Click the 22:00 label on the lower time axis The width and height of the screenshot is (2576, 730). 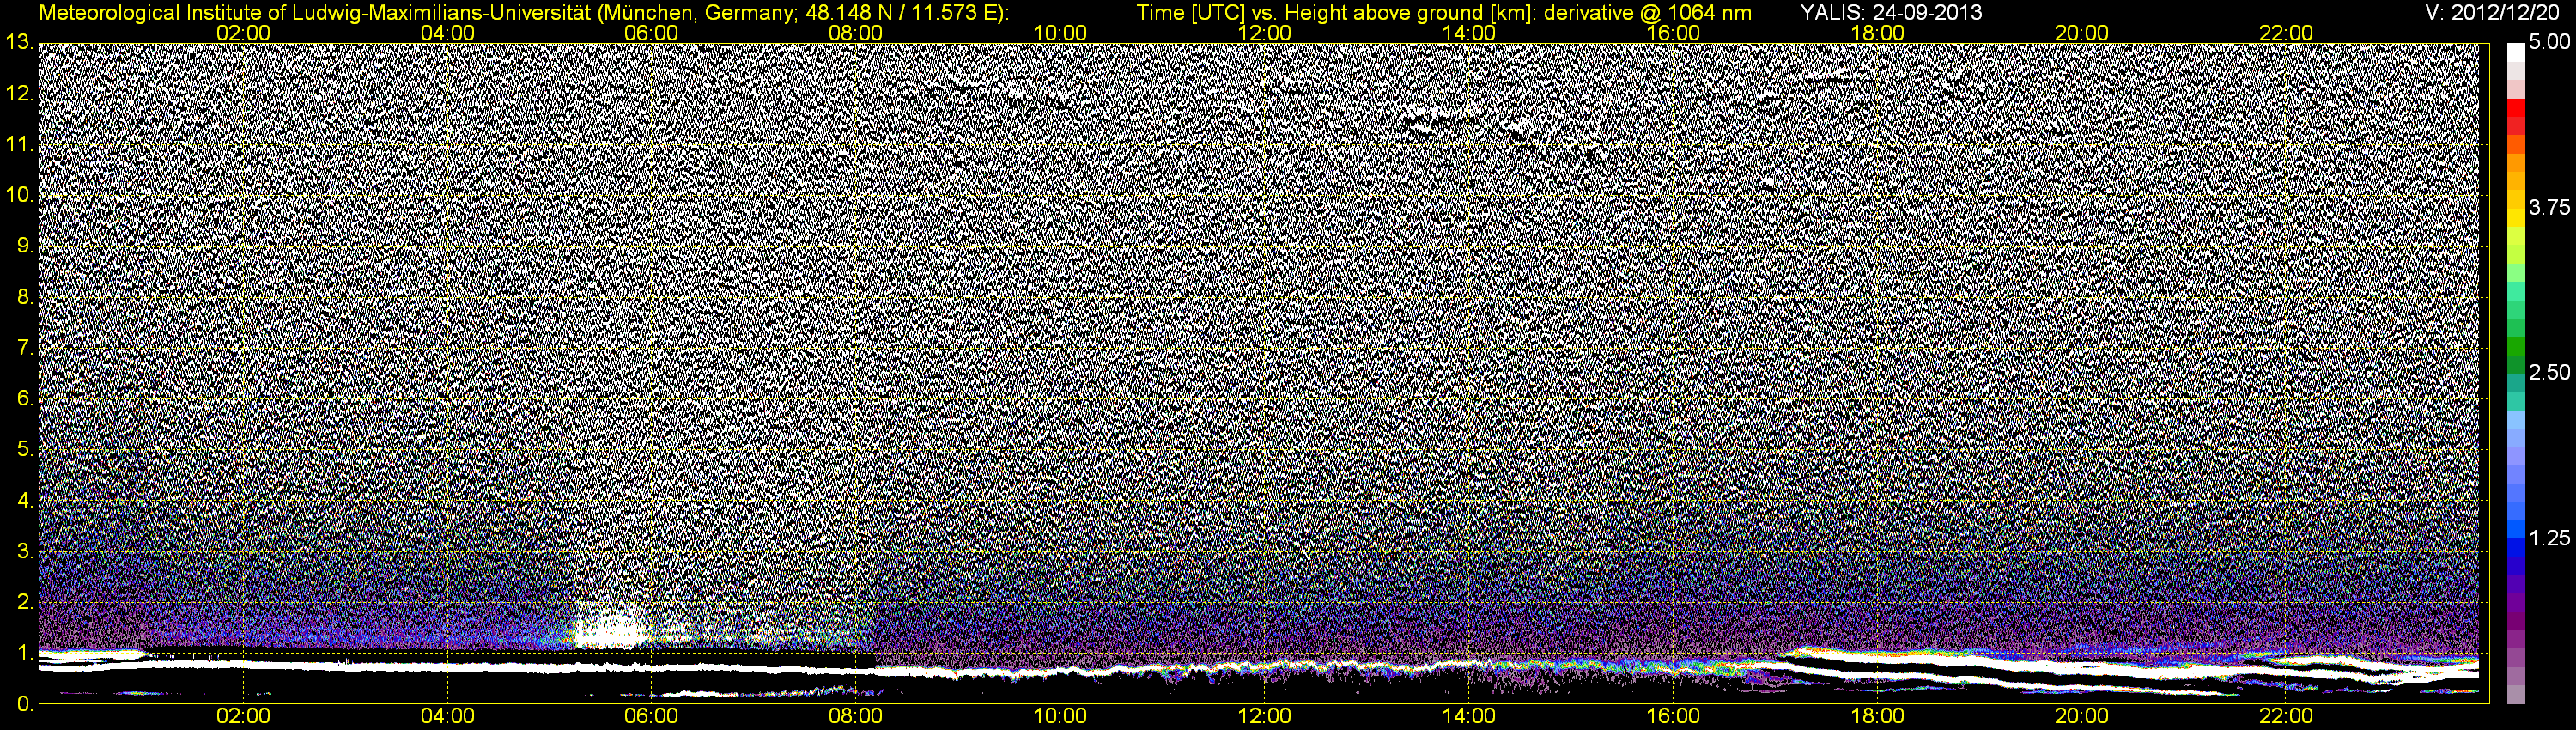2286,717
